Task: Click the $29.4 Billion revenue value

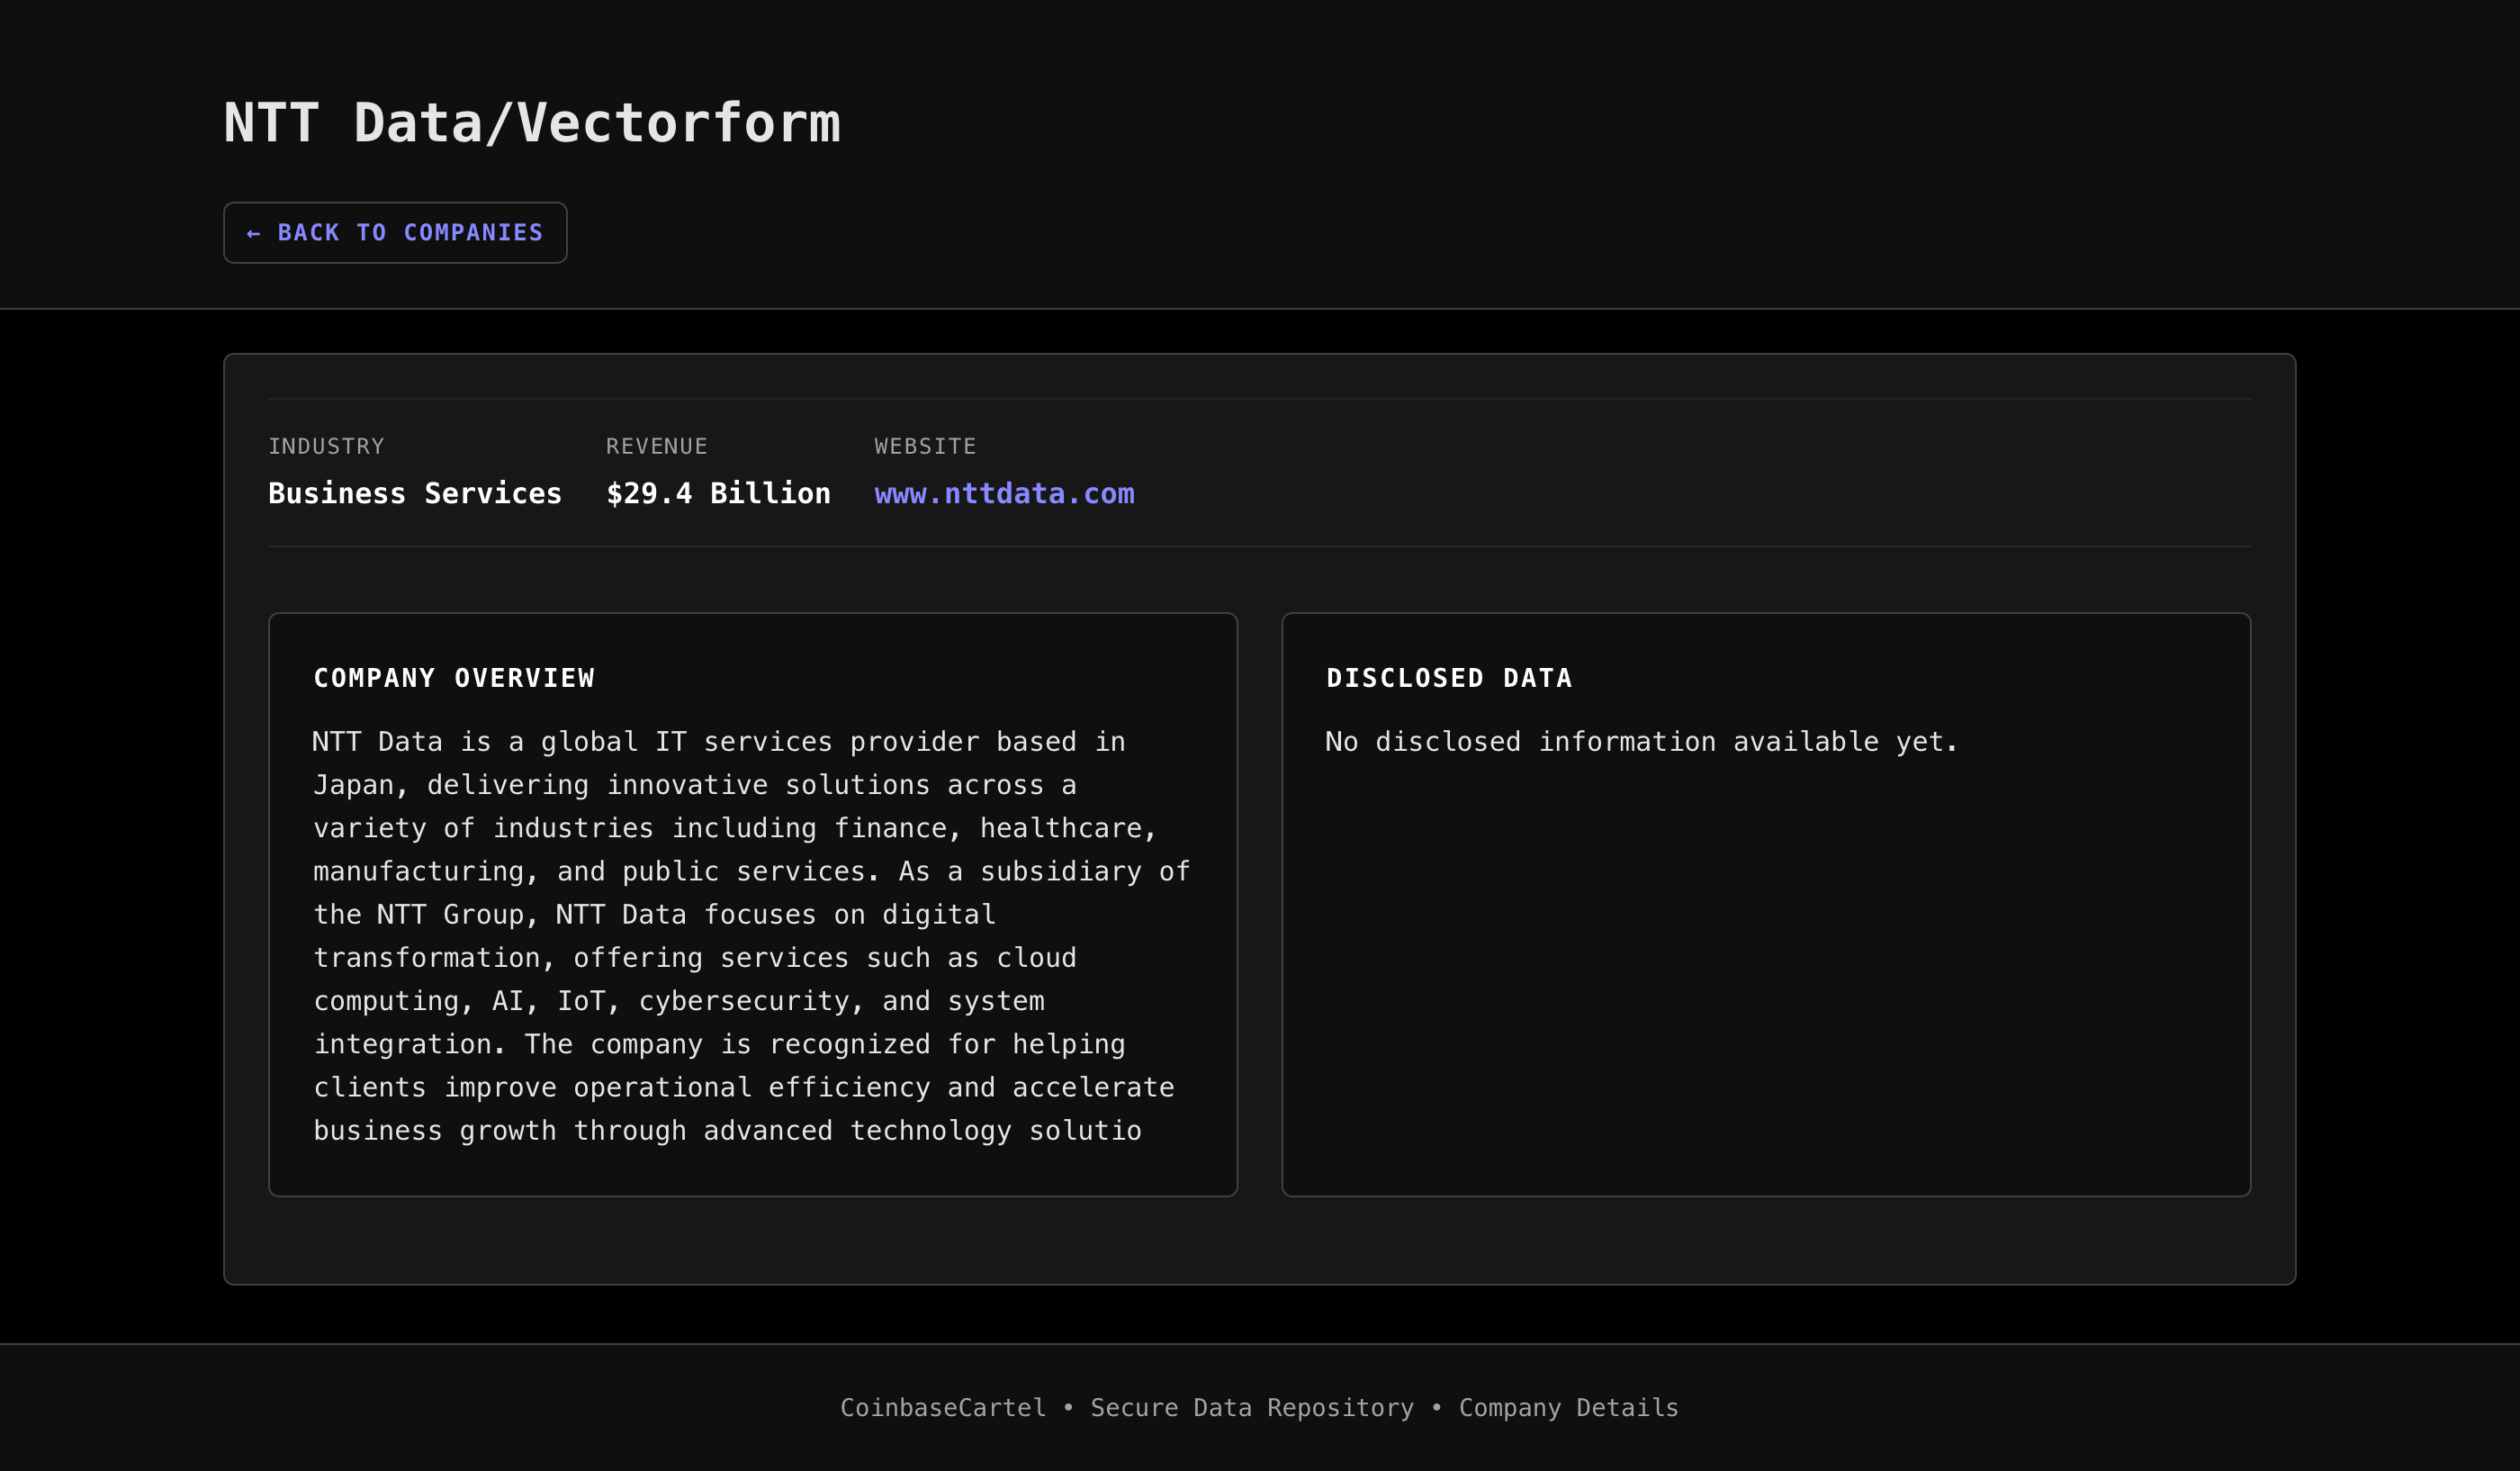Action: [718, 494]
